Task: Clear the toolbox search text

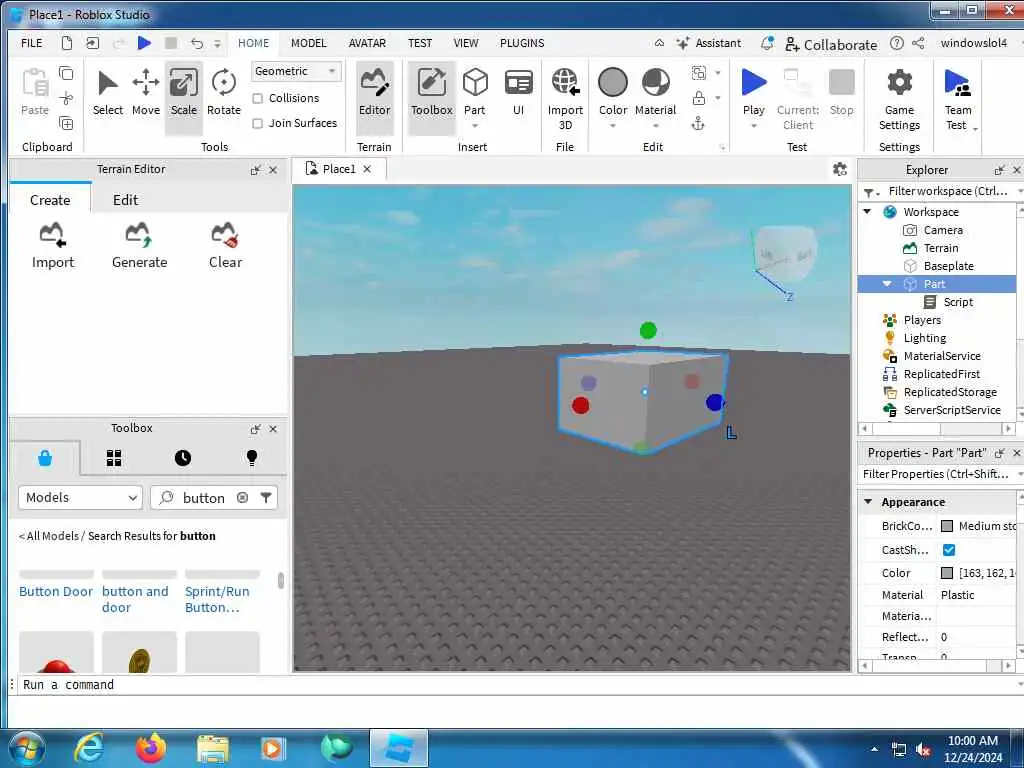Action: (x=242, y=498)
